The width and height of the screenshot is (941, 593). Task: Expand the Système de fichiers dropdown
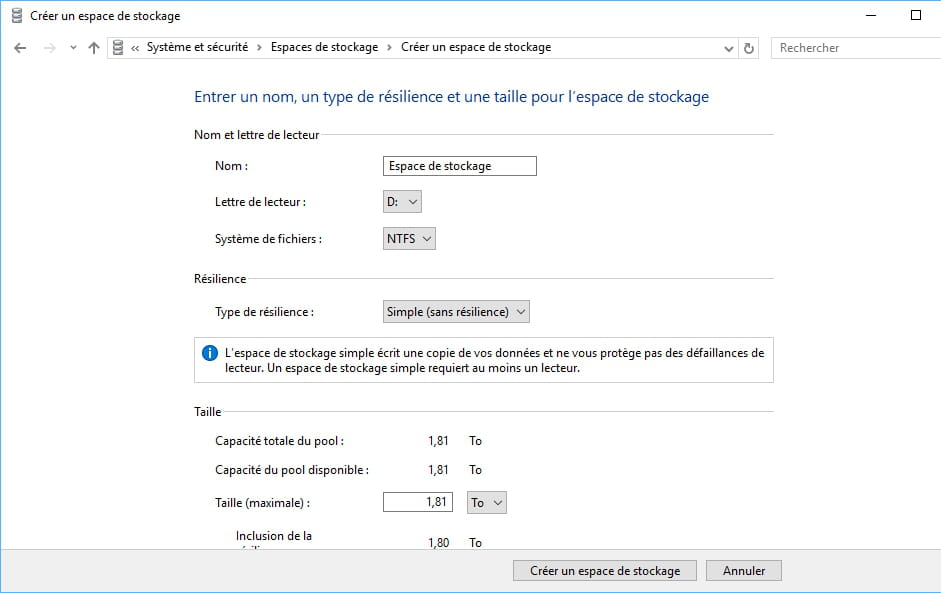(409, 239)
